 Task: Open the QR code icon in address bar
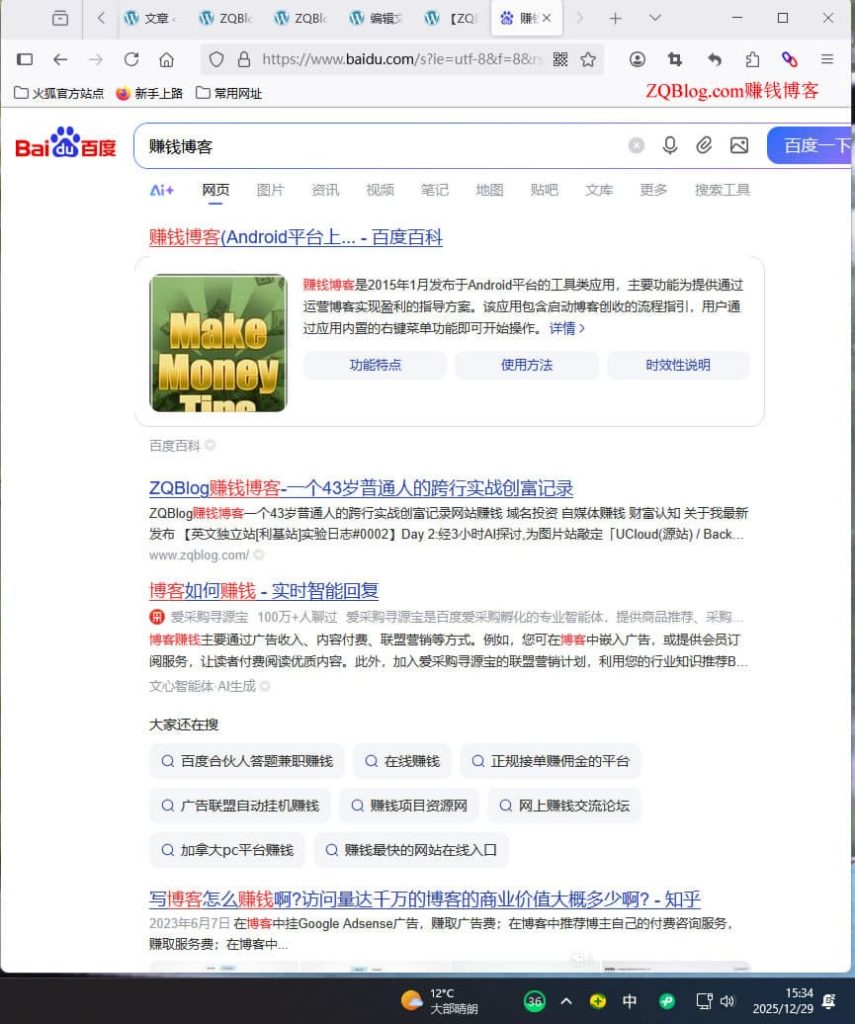(x=560, y=59)
